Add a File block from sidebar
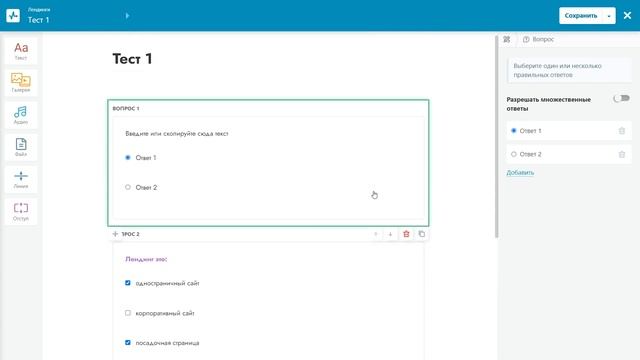Screen dimensions: 640x360 21,147
